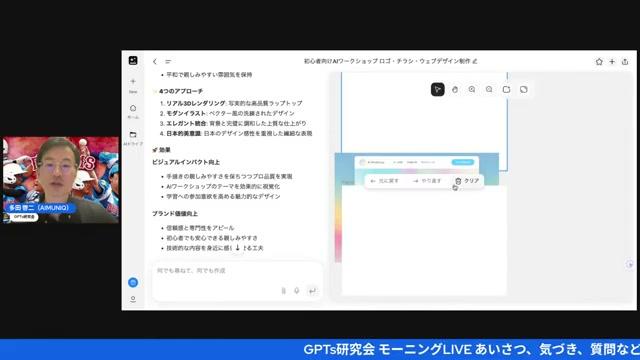This screenshot has height=360, width=640.
Task: Click the 4つのアプローチ heading
Action: click(x=181, y=91)
